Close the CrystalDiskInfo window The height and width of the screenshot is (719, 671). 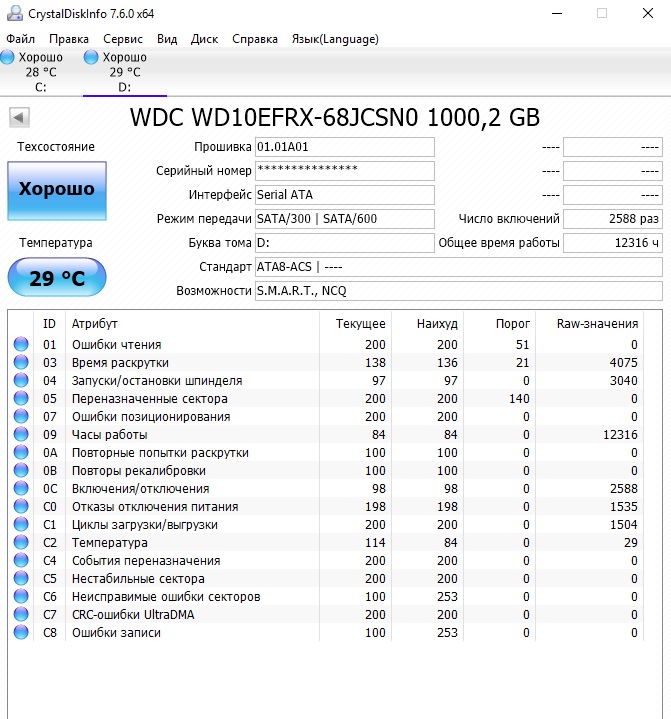[x=648, y=13]
